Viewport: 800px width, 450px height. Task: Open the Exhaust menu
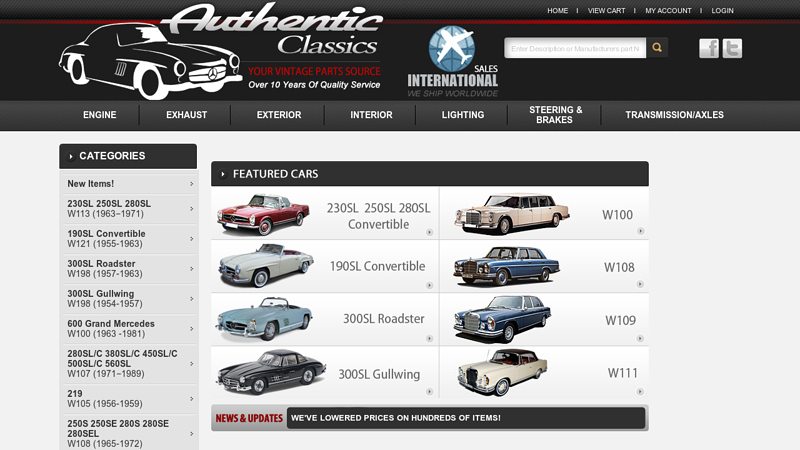tap(186, 115)
